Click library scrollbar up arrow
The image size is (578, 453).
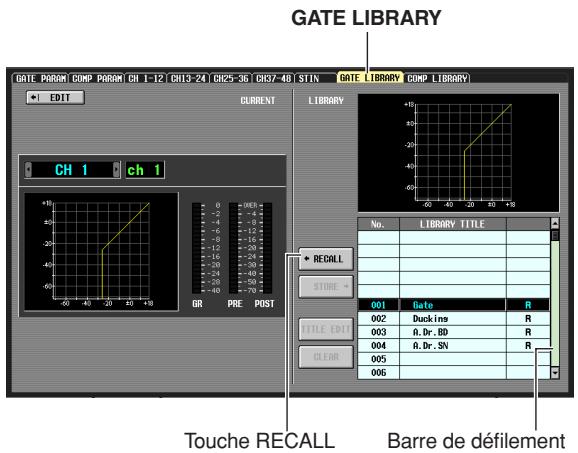coord(554,223)
